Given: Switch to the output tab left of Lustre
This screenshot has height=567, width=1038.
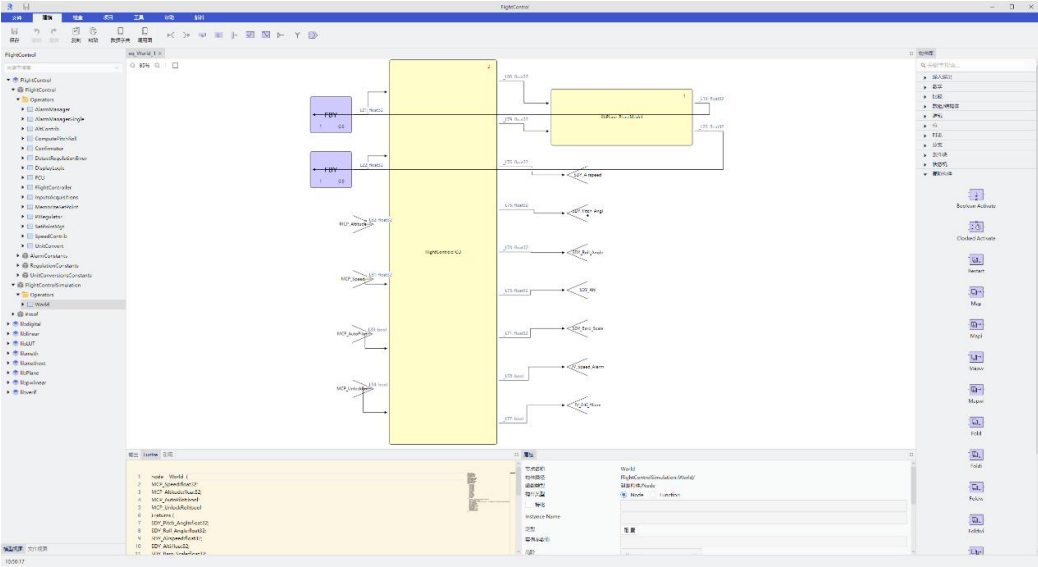Looking at the screenshot, I should (133, 455).
